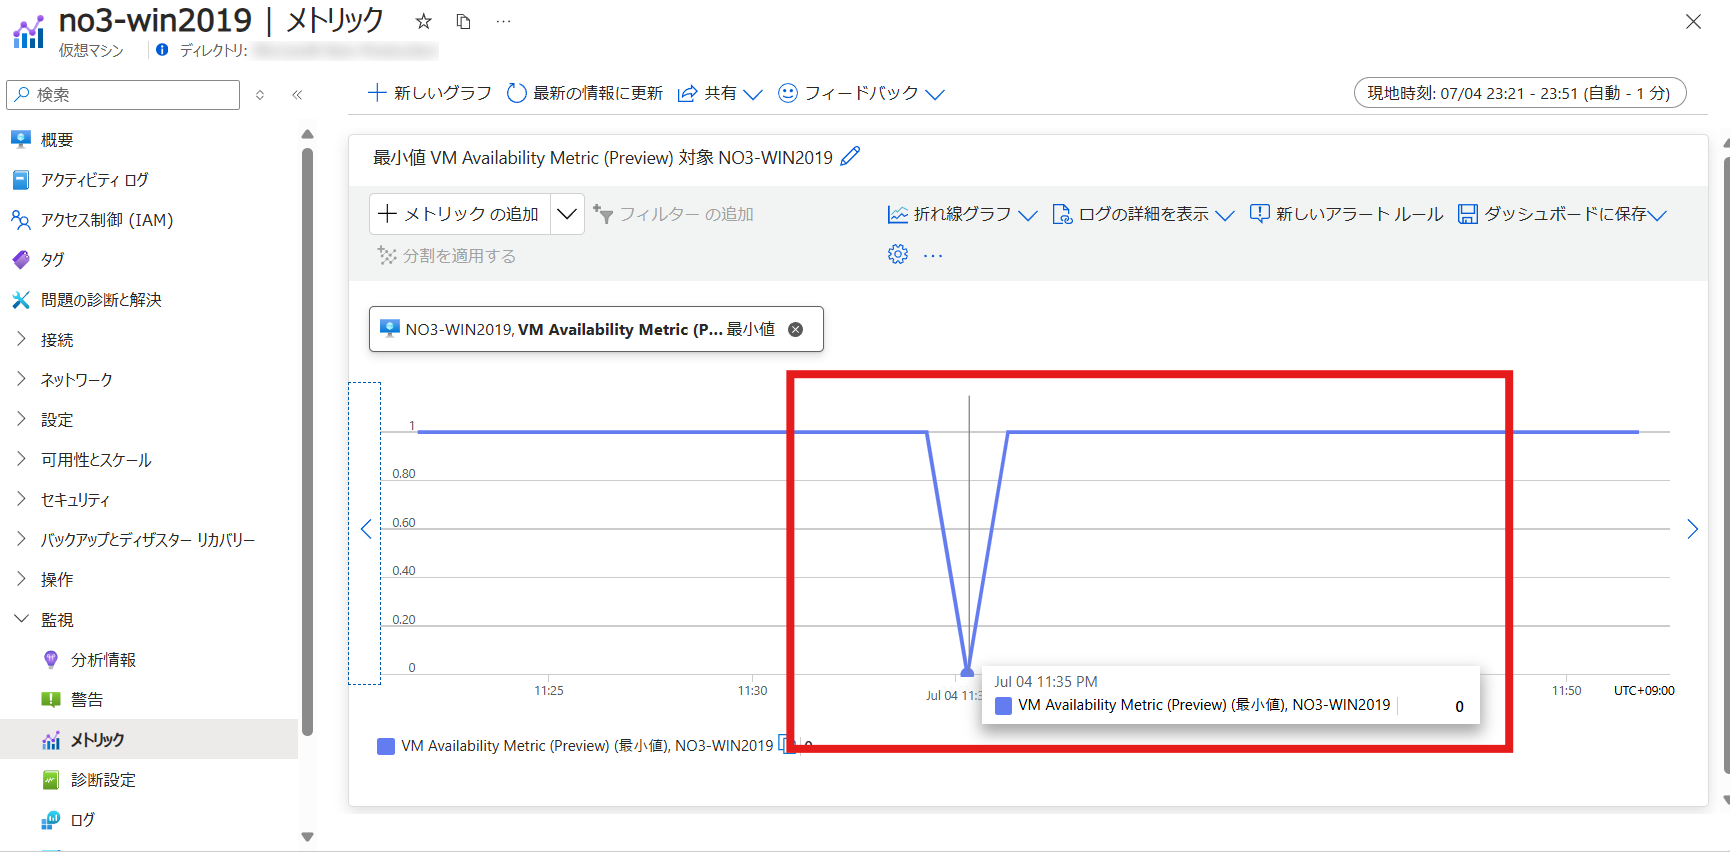Open フィードバック dropdown
This screenshot has height=852, width=1730.
point(861,93)
